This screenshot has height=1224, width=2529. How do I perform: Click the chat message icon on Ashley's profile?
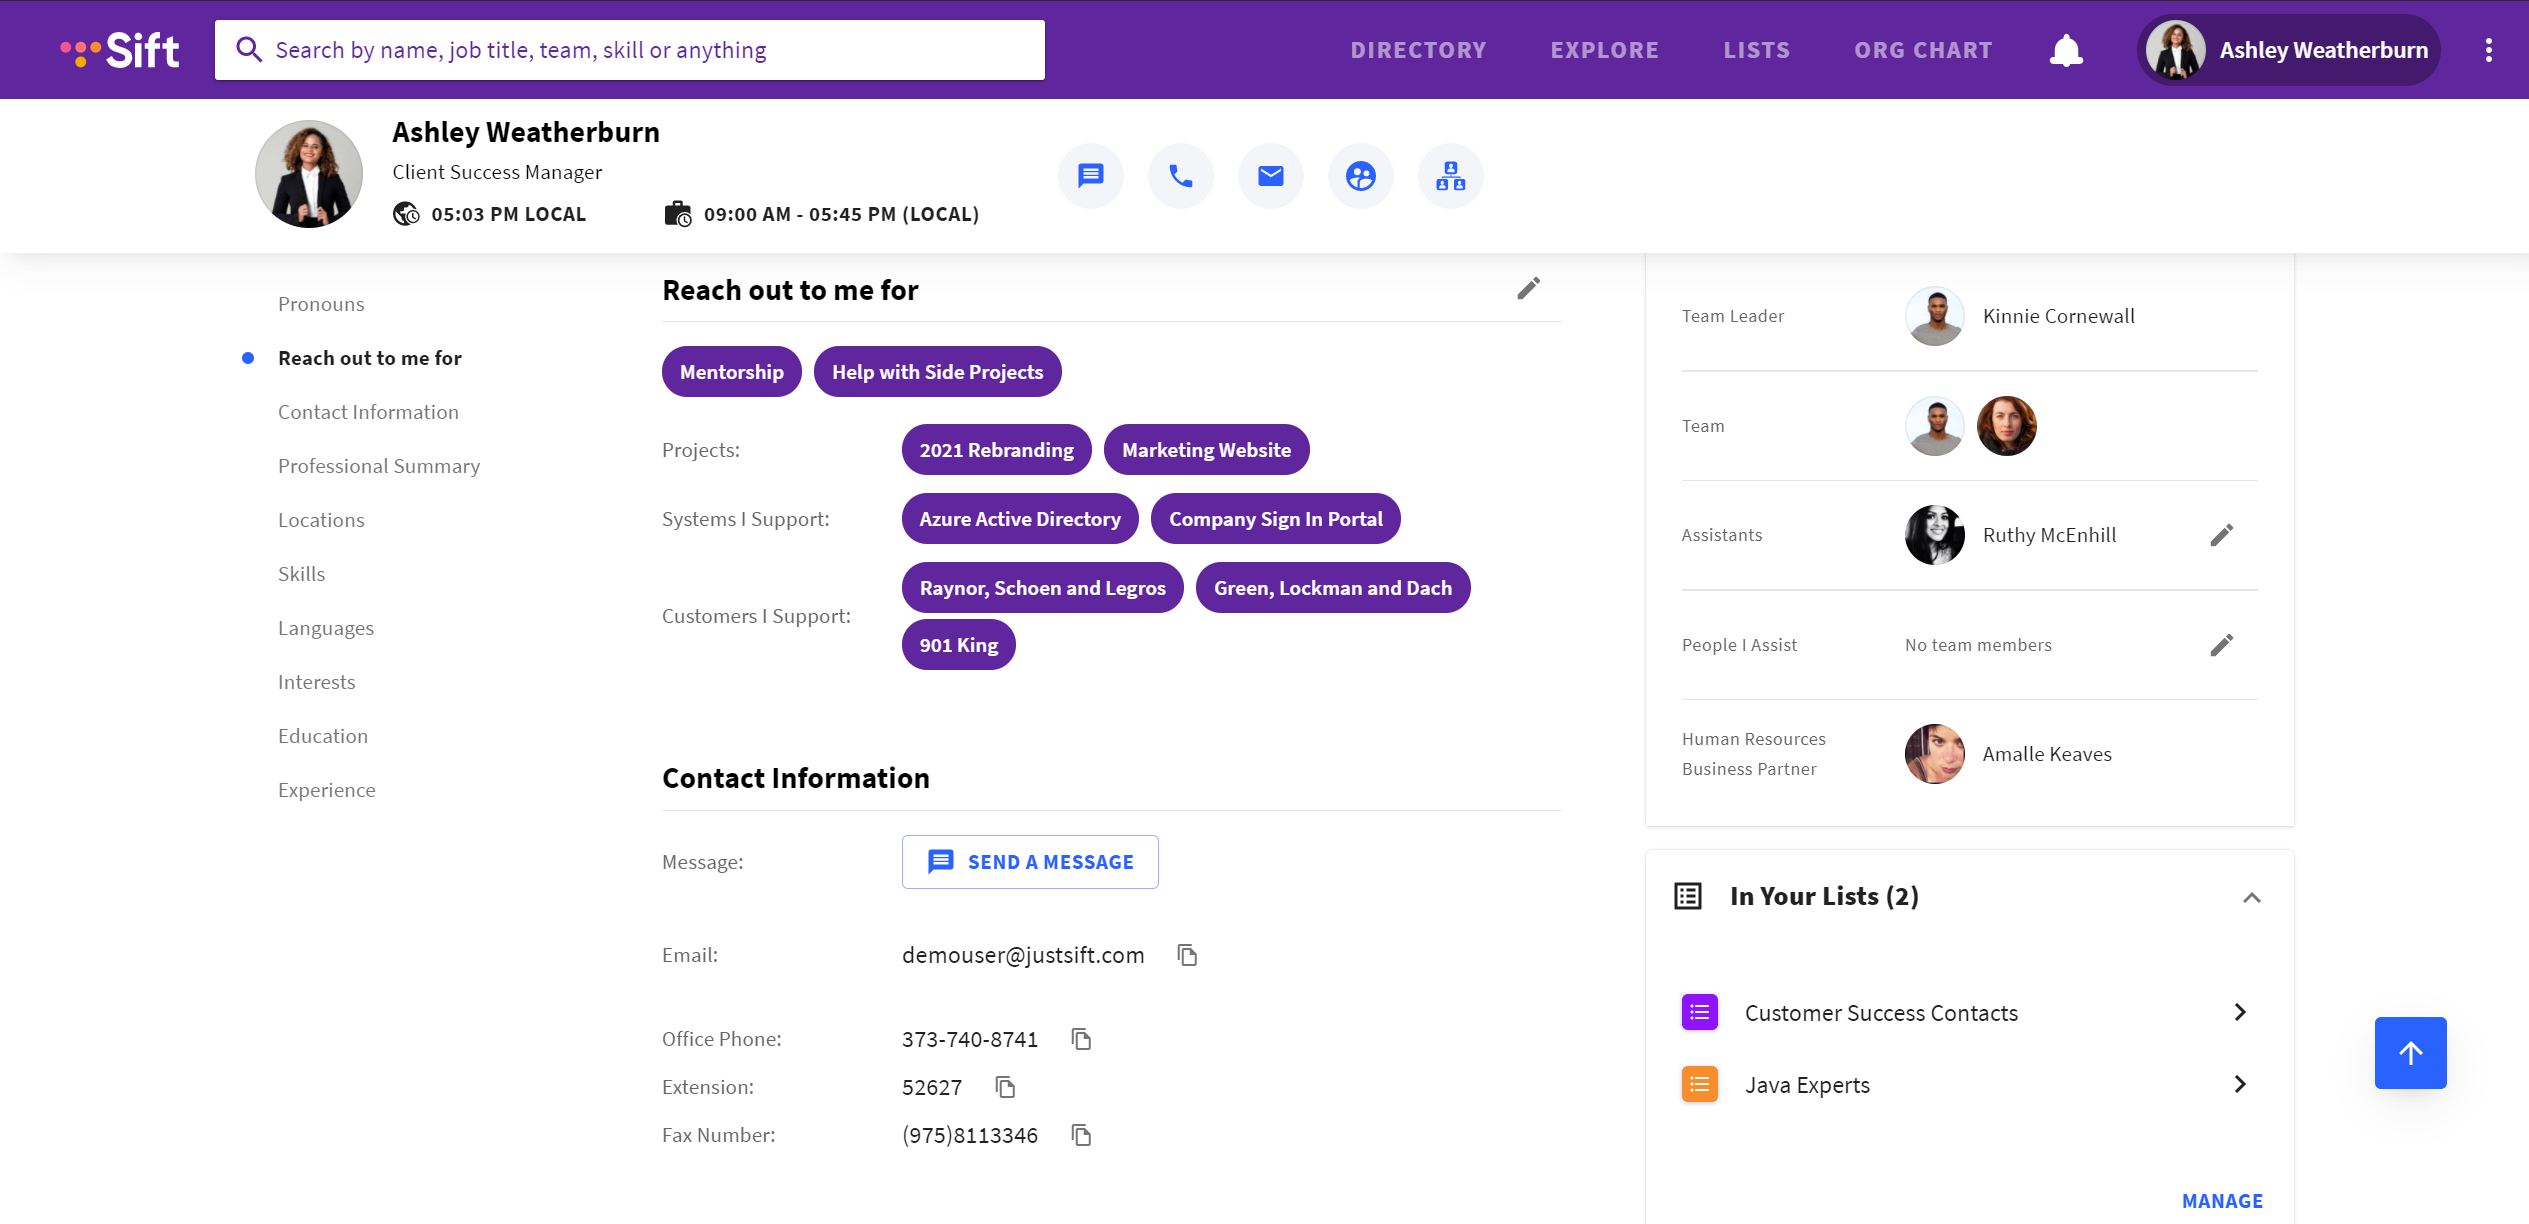tap(1090, 175)
